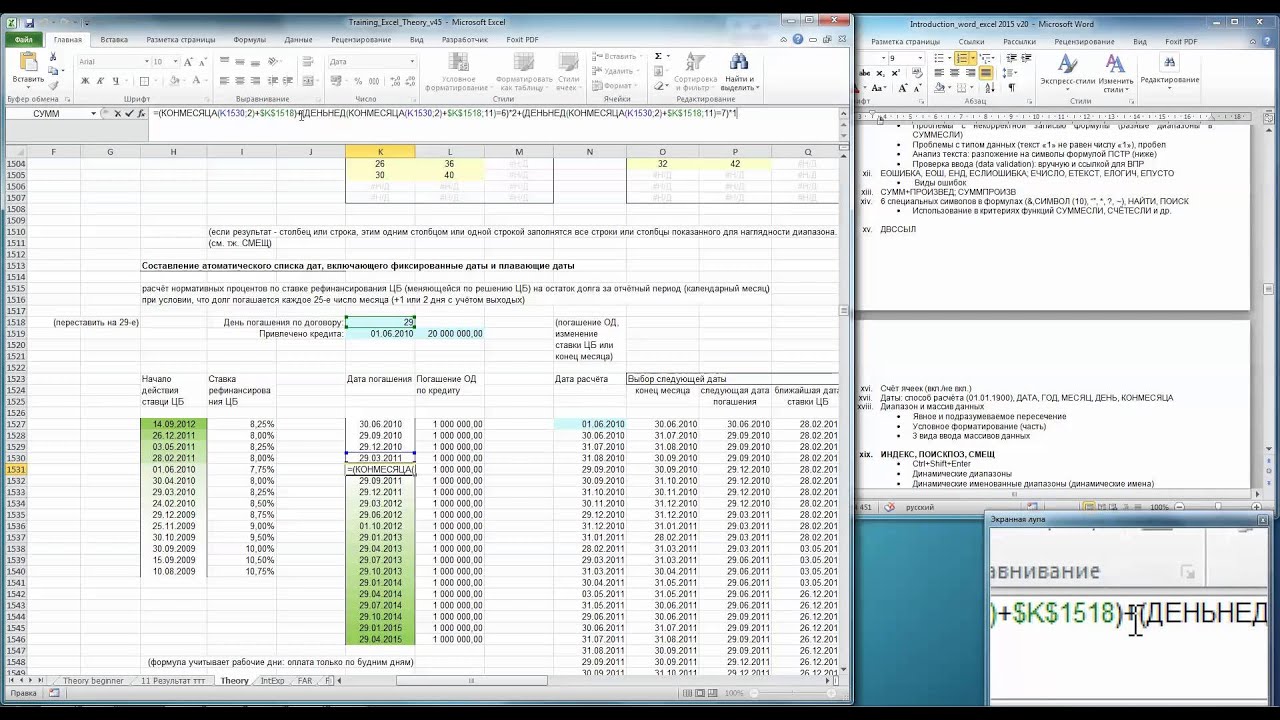Toggle numbered list button in Word
The image size is (1280, 720).
tap(964, 59)
